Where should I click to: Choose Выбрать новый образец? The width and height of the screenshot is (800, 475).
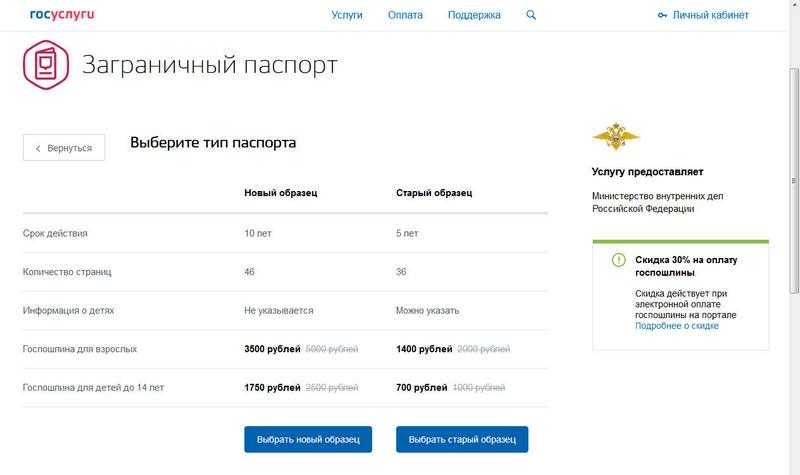(308, 440)
